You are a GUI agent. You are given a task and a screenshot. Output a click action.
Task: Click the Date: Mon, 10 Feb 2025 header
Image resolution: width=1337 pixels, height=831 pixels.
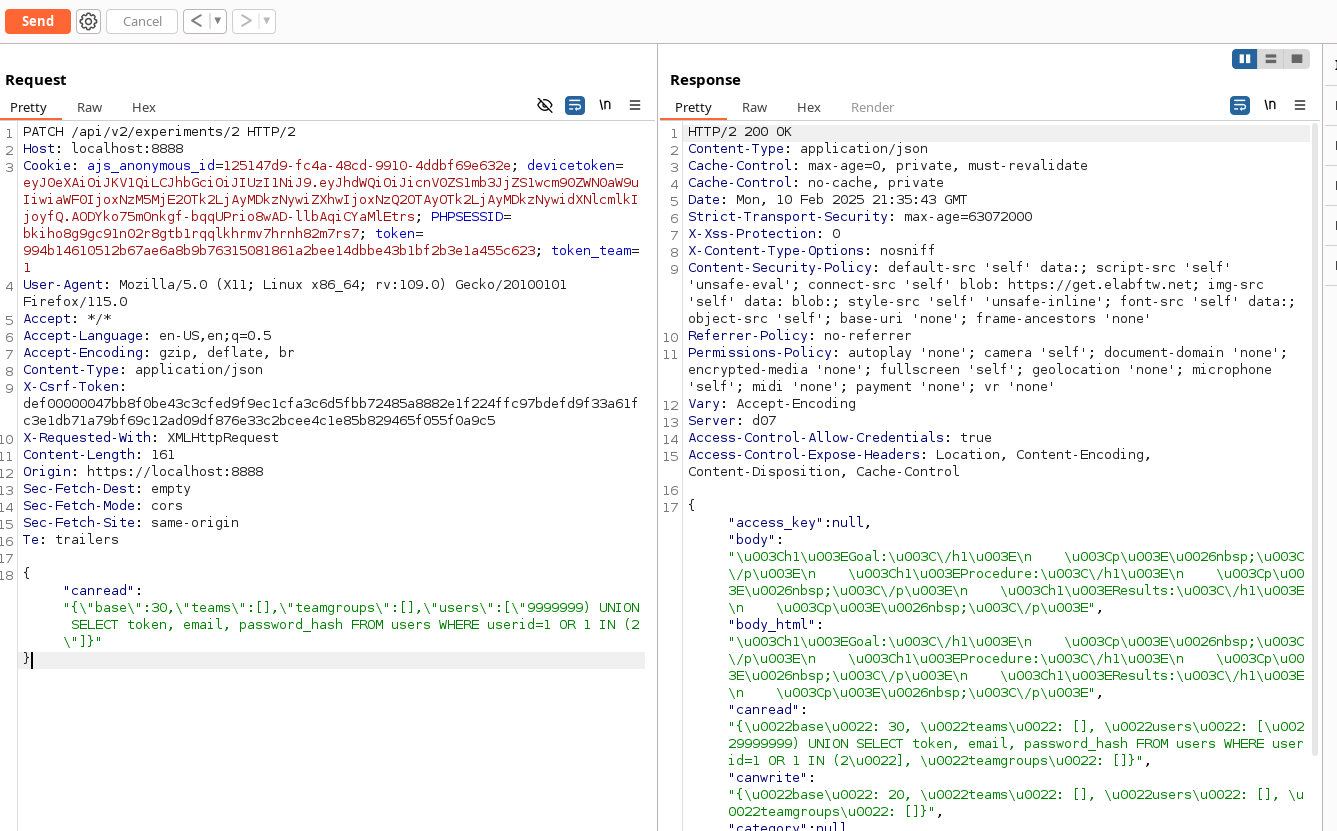pyautogui.click(x=828, y=199)
